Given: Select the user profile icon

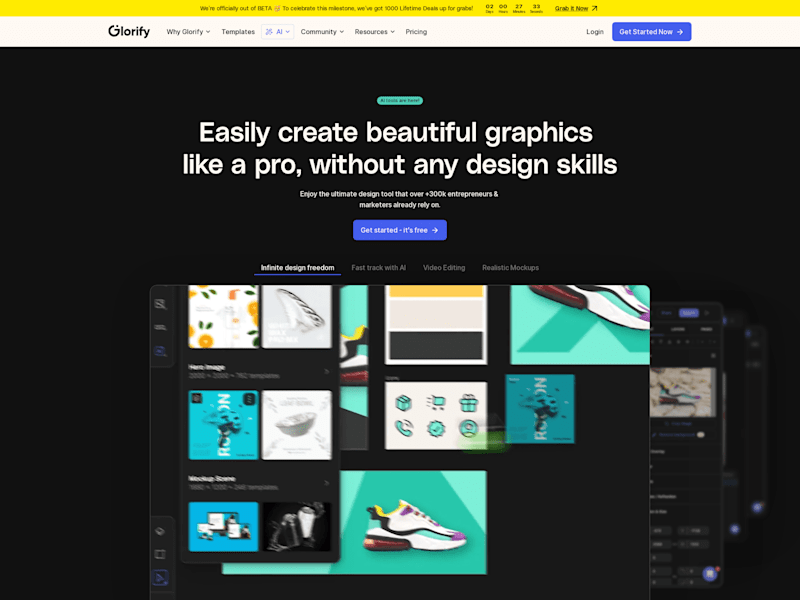Looking at the screenshot, I should point(468,428).
